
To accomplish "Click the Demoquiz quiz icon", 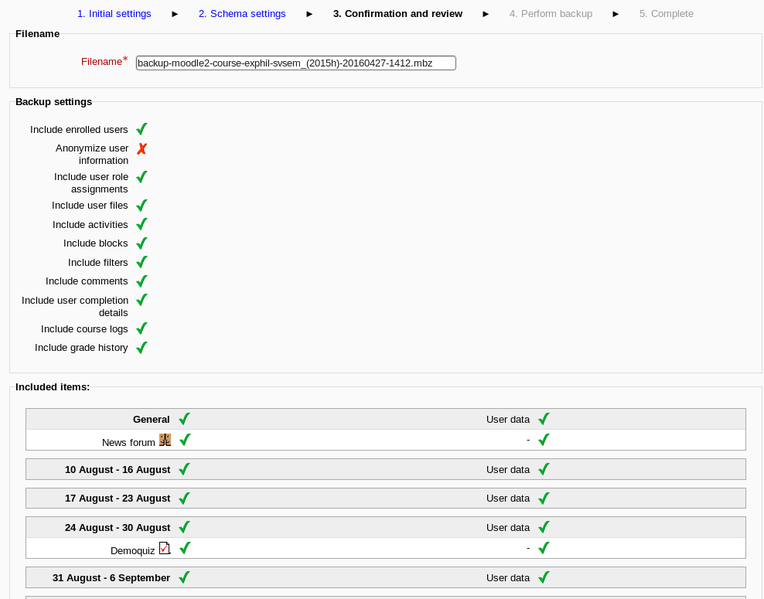I will pyautogui.click(x=165, y=548).
